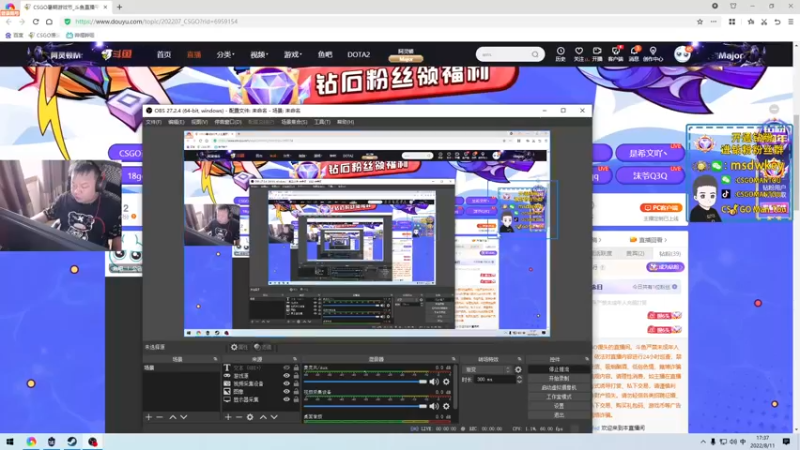
Task: Enable 工作室模式 studio mode
Action: click(559, 396)
